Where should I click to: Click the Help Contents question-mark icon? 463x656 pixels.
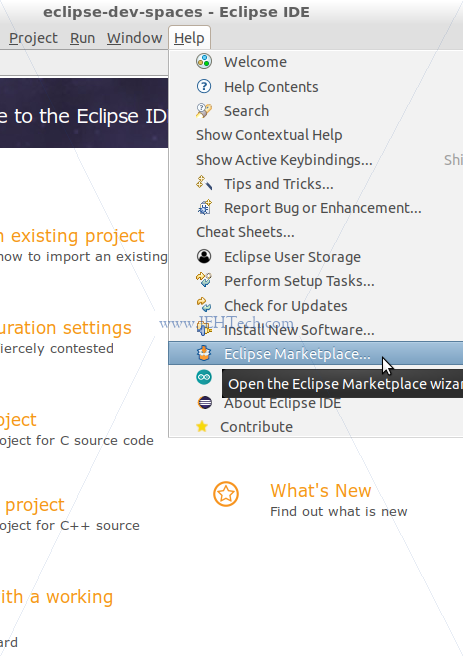point(204,87)
